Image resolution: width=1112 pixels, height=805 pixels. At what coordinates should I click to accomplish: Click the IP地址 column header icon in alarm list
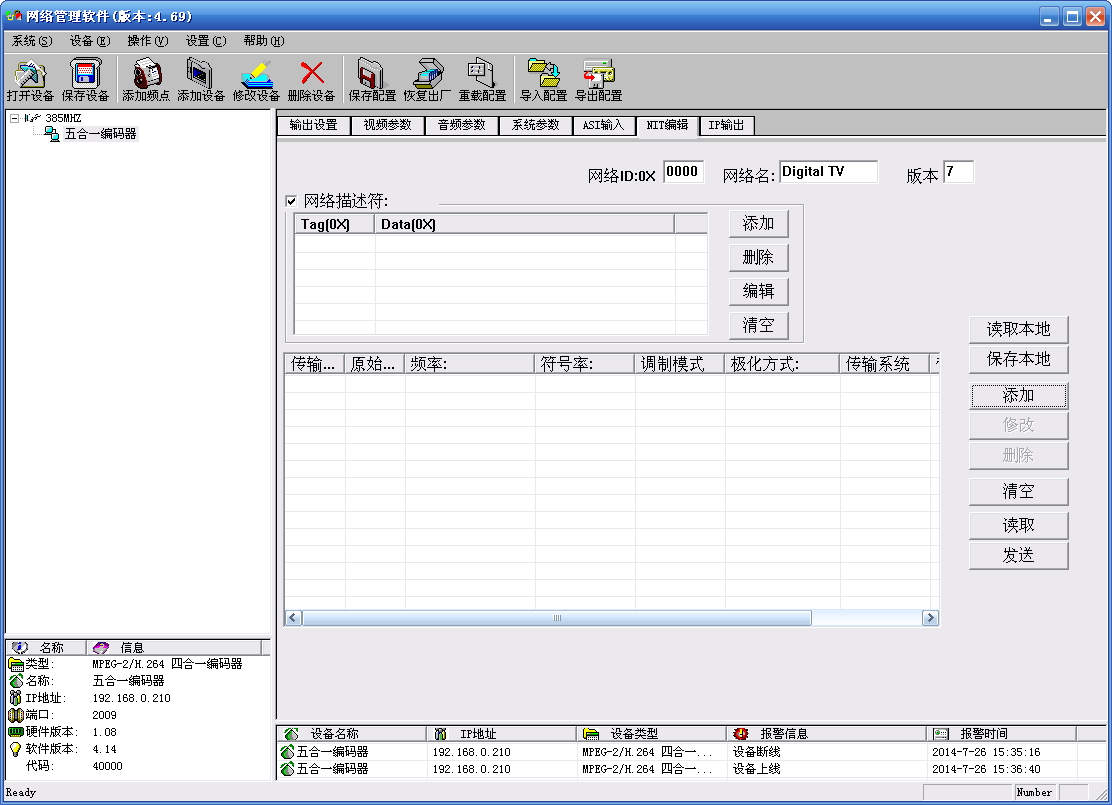tap(440, 733)
